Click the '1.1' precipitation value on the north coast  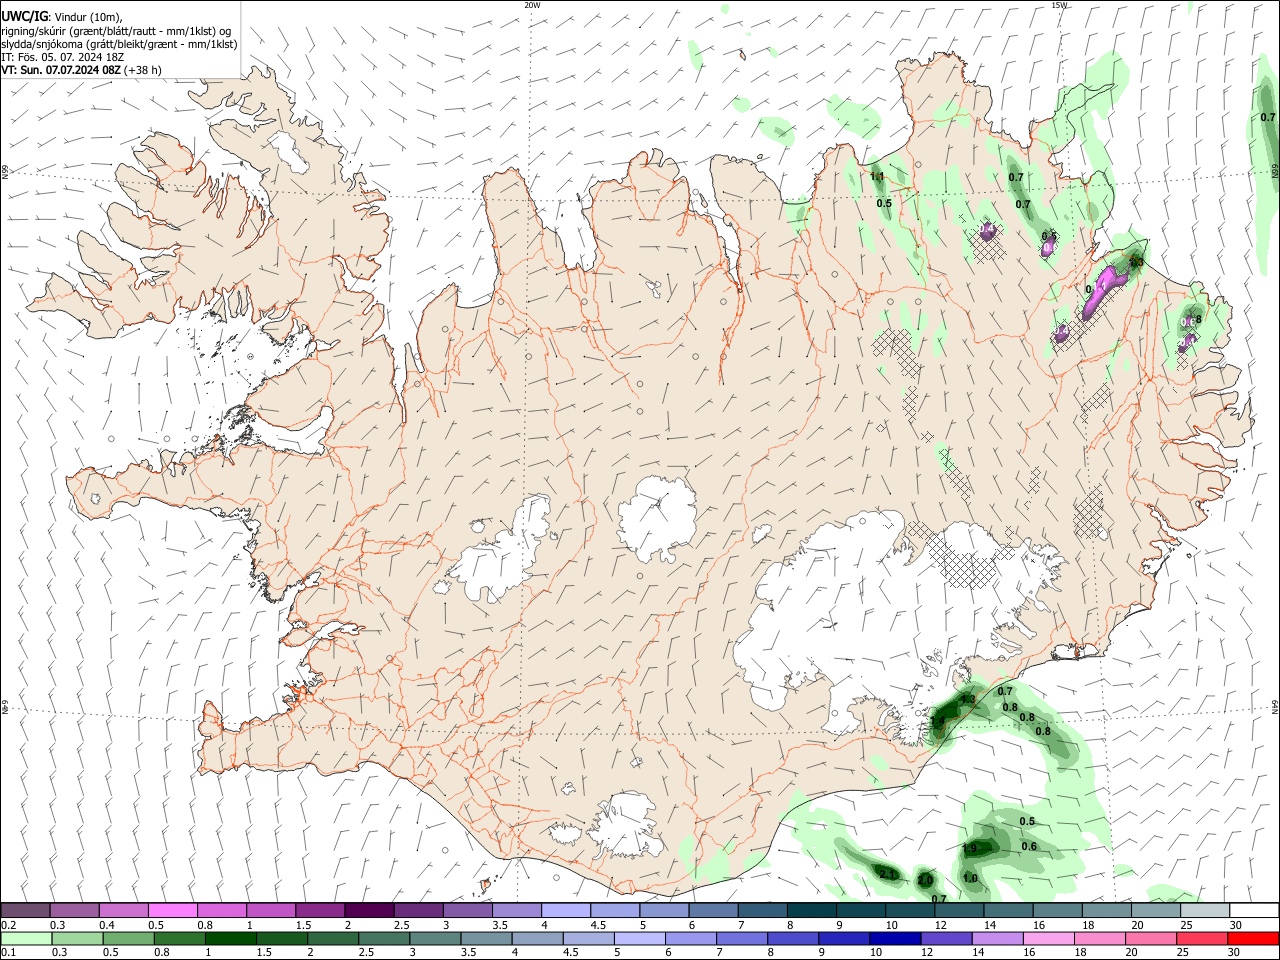tap(878, 177)
